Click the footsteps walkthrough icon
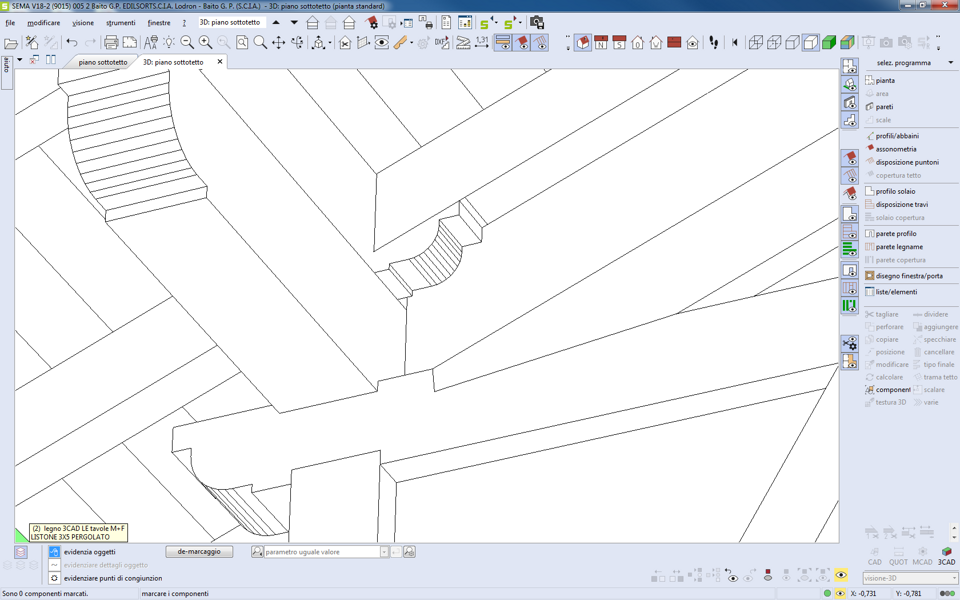The height and width of the screenshot is (600, 960). [714, 43]
